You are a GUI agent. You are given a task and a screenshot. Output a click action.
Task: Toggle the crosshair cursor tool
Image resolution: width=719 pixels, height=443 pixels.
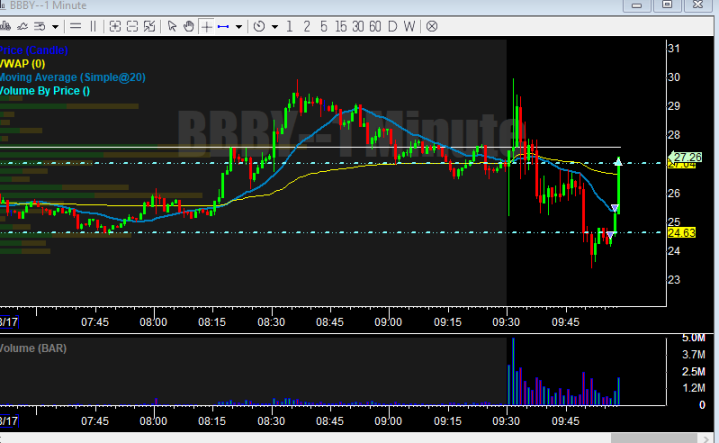click(x=206, y=27)
